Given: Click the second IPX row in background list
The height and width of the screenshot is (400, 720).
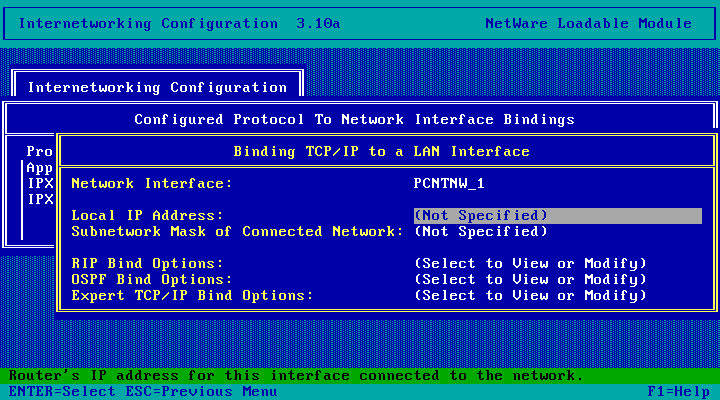Looking at the screenshot, I should pos(40,200).
